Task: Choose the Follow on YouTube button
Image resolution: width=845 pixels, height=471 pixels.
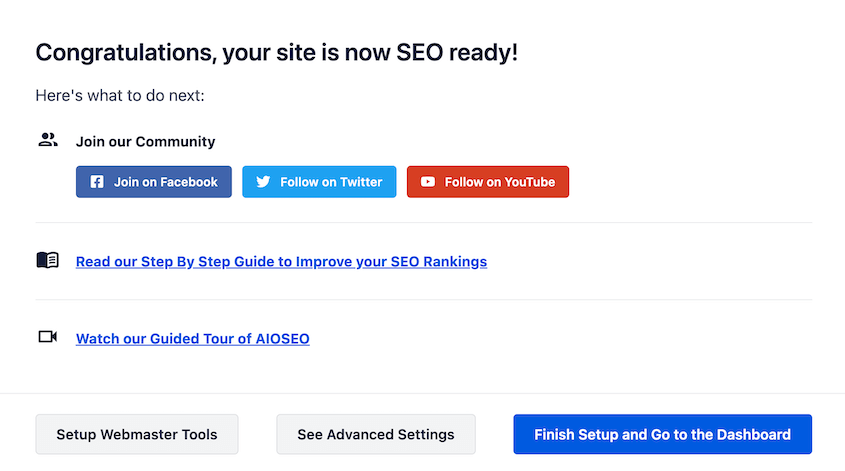Action: coord(488,182)
